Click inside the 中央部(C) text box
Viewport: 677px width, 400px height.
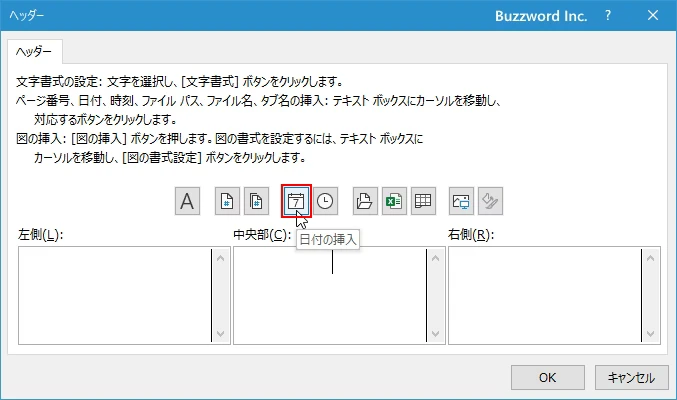[330, 295]
